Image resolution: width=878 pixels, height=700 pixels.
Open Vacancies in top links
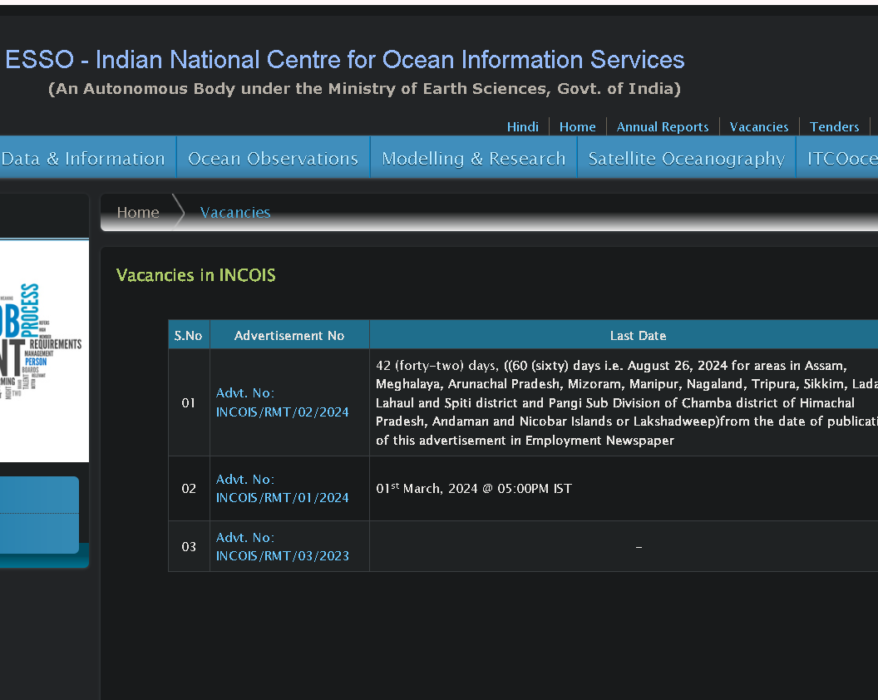(x=759, y=127)
